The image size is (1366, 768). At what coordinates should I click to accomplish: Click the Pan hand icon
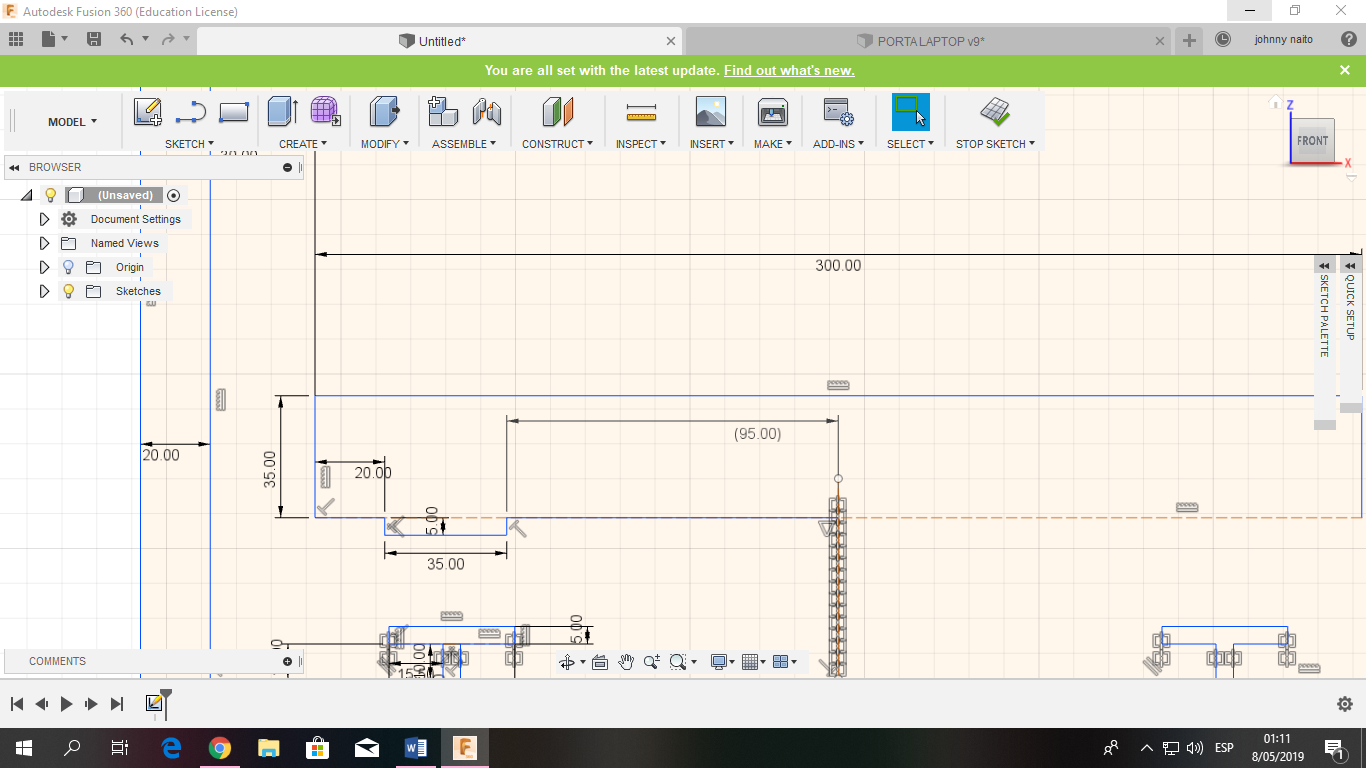click(x=626, y=662)
